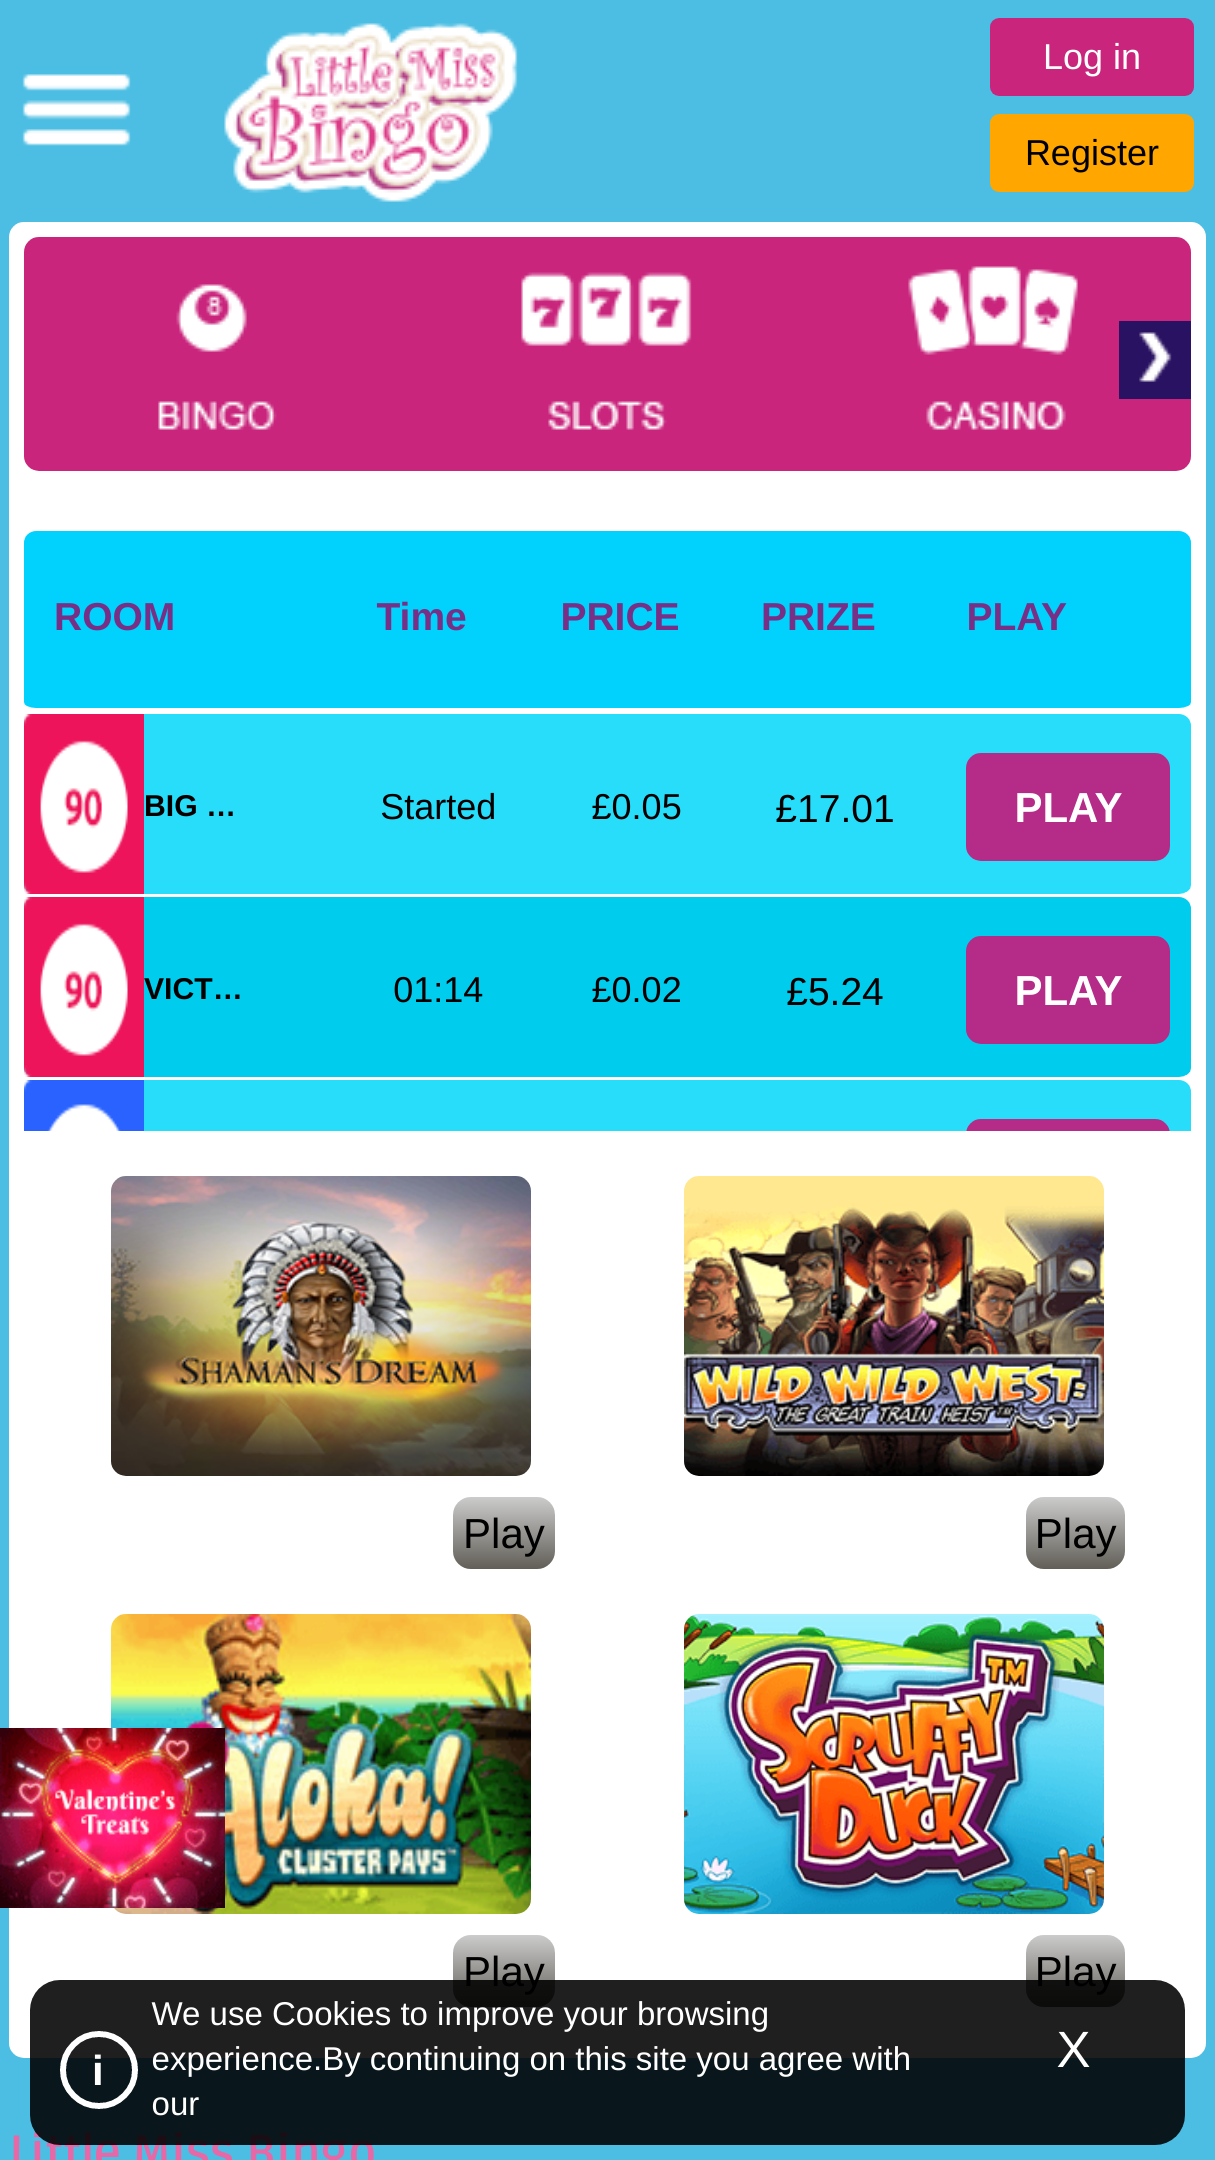Click the 90-ball badge for BIG room
The height and width of the screenshot is (2160, 1215).
(x=84, y=806)
